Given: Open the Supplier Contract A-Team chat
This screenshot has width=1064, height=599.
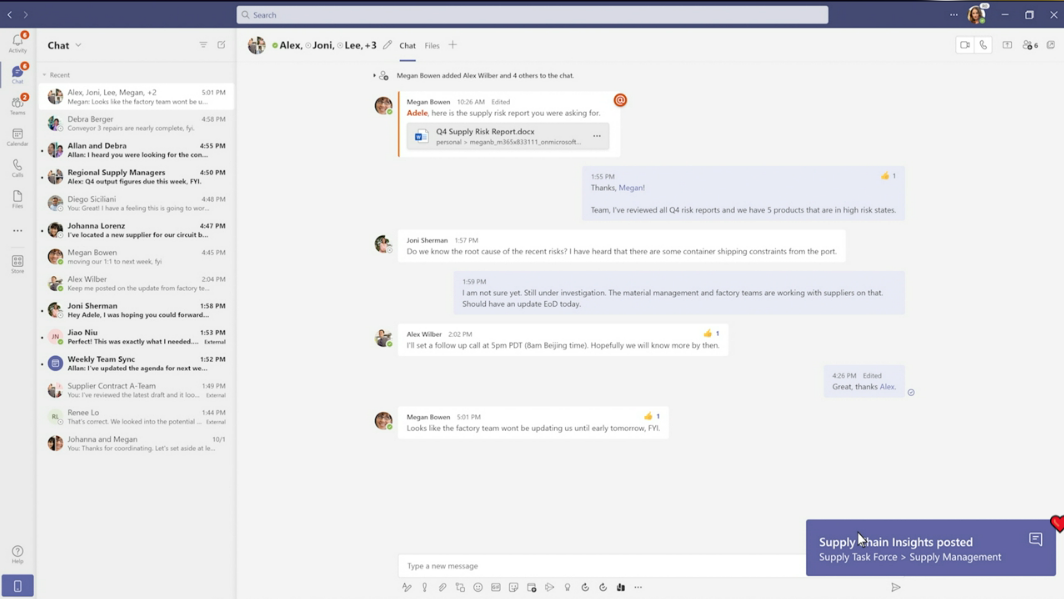Looking at the screenshot, I should tap(136, 390).
